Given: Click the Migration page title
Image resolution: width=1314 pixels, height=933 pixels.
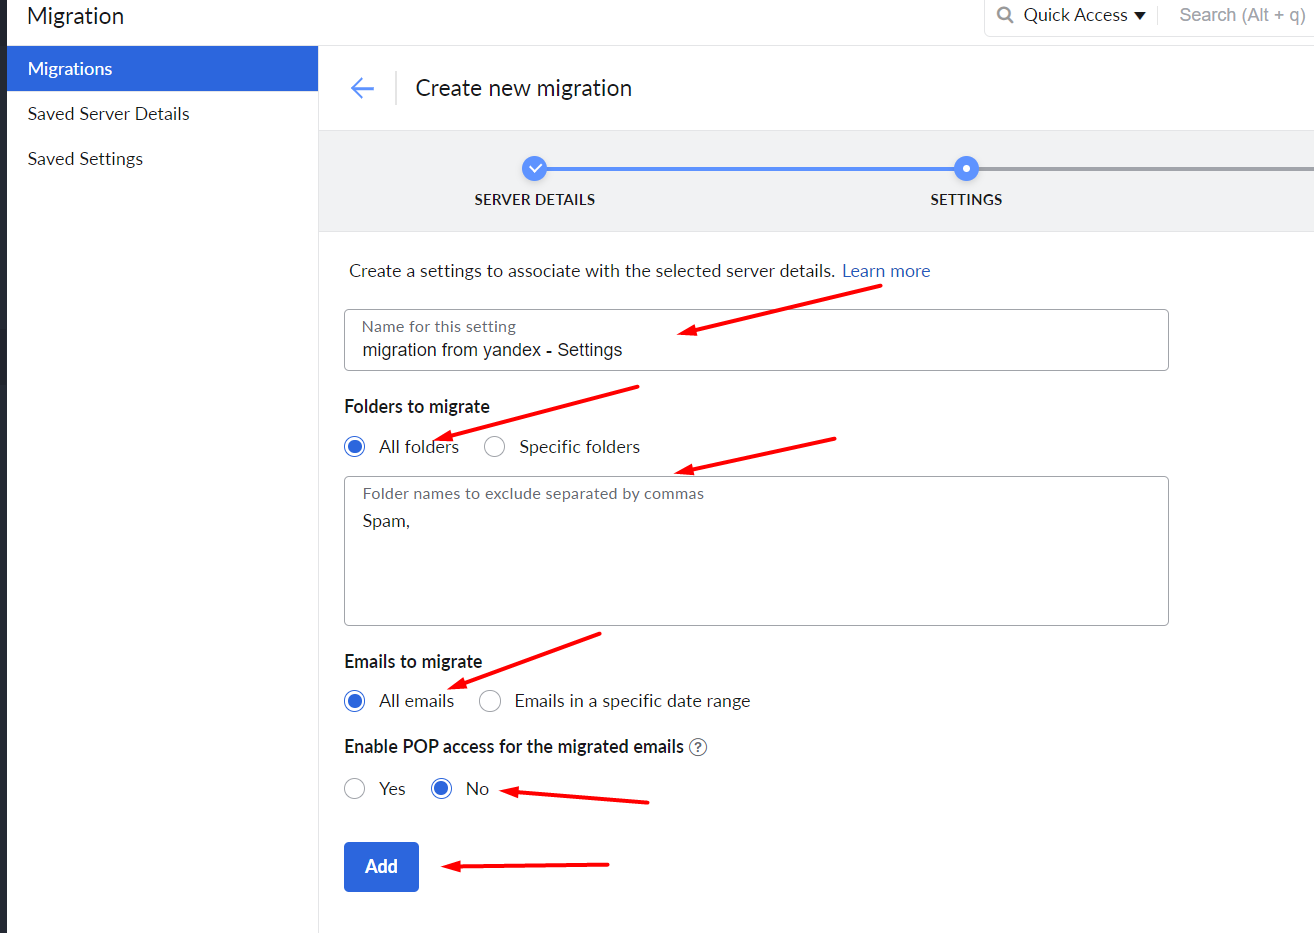Looking at the screenshot, I should 76,16.
